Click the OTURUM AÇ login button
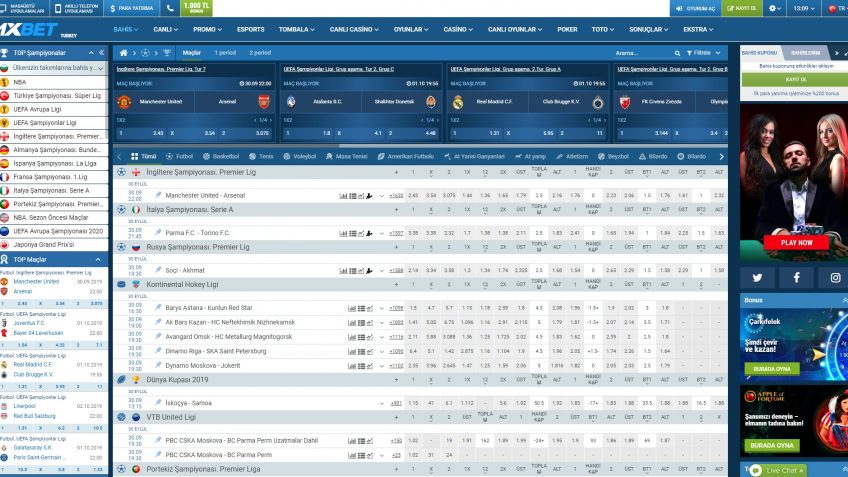 point(695,8)
